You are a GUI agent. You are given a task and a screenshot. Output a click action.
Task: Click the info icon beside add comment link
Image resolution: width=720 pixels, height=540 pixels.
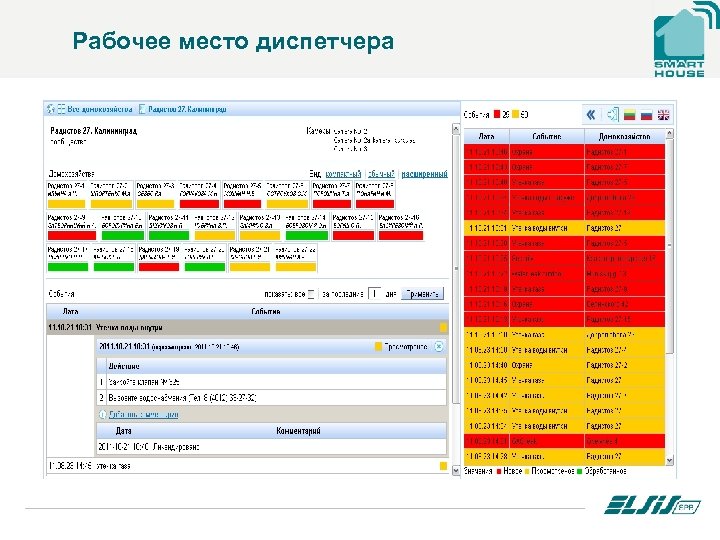103,415
